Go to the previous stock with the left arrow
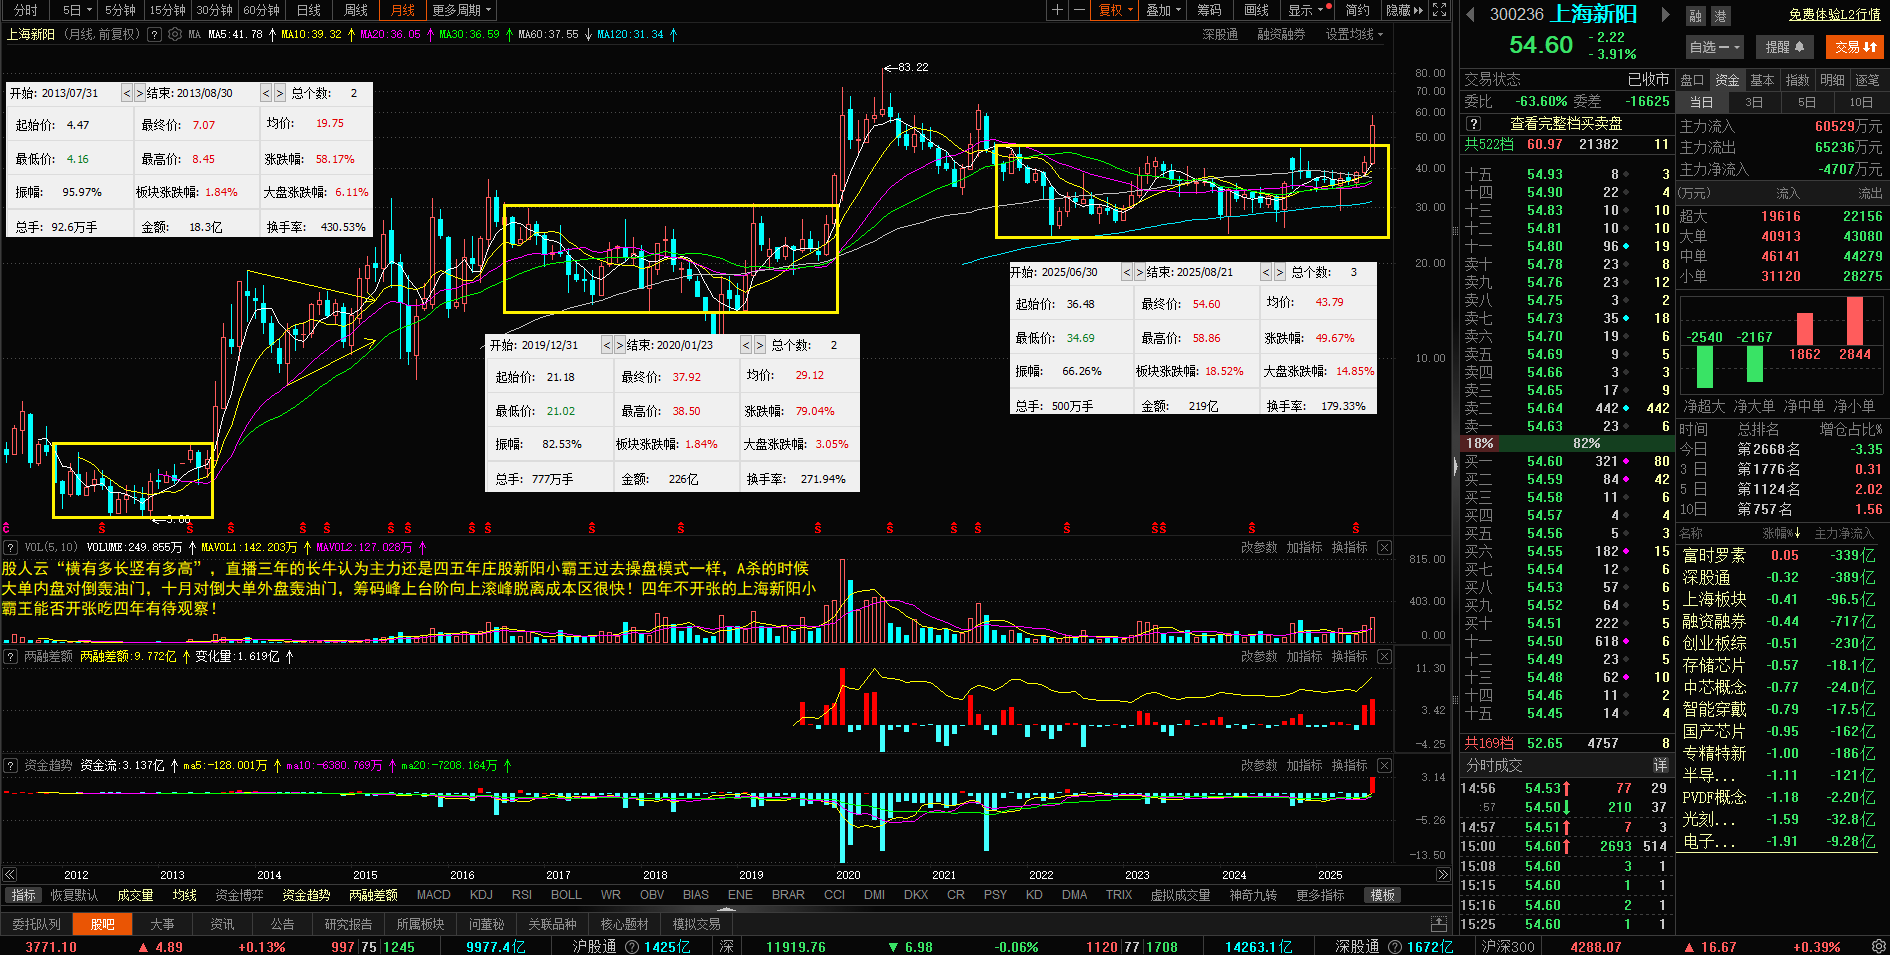Screen dimensions: 1890x955 point(1471,14)
